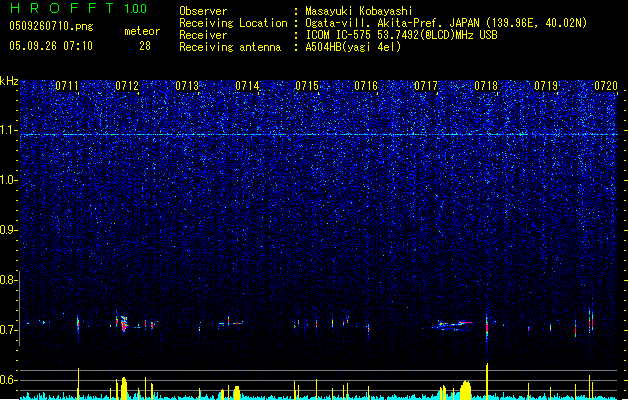Screen dimensions: 629x400
Task: Click the wide yellow power bar near 0717
Action: coord(465,390)
